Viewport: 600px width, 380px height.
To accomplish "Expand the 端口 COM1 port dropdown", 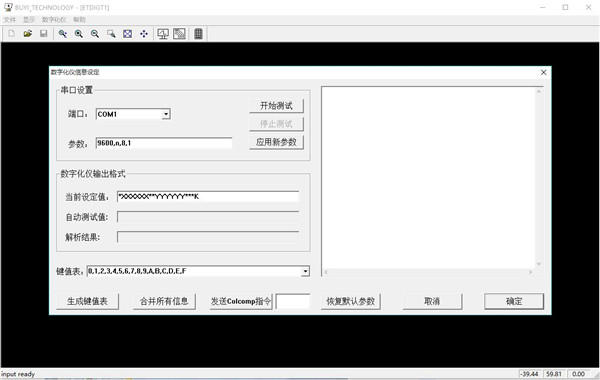I will click(x=166, y=114).
